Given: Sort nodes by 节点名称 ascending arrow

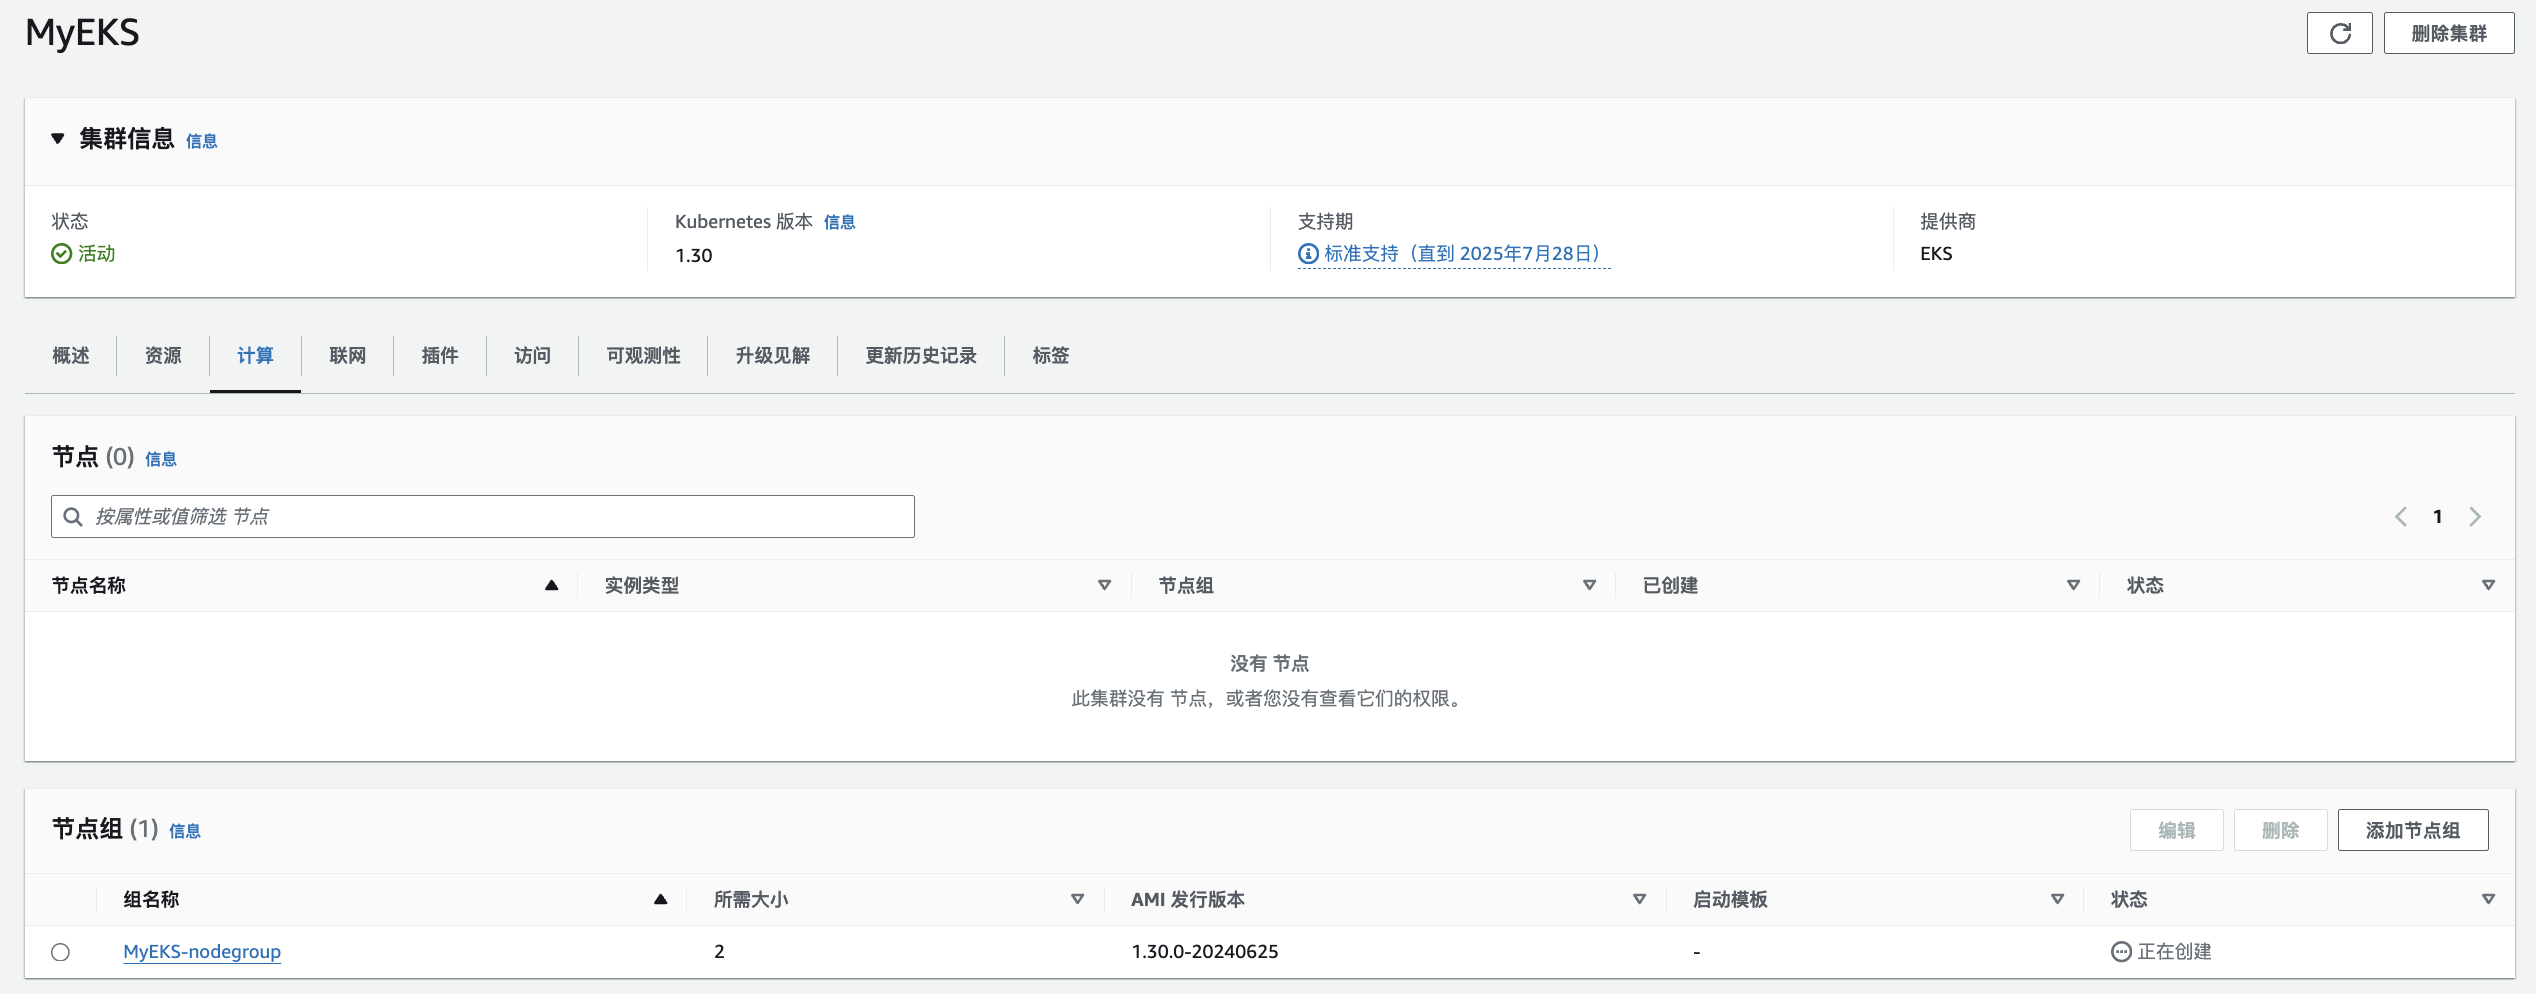Looking at the screenshot, I should click(x=551, y=586).
